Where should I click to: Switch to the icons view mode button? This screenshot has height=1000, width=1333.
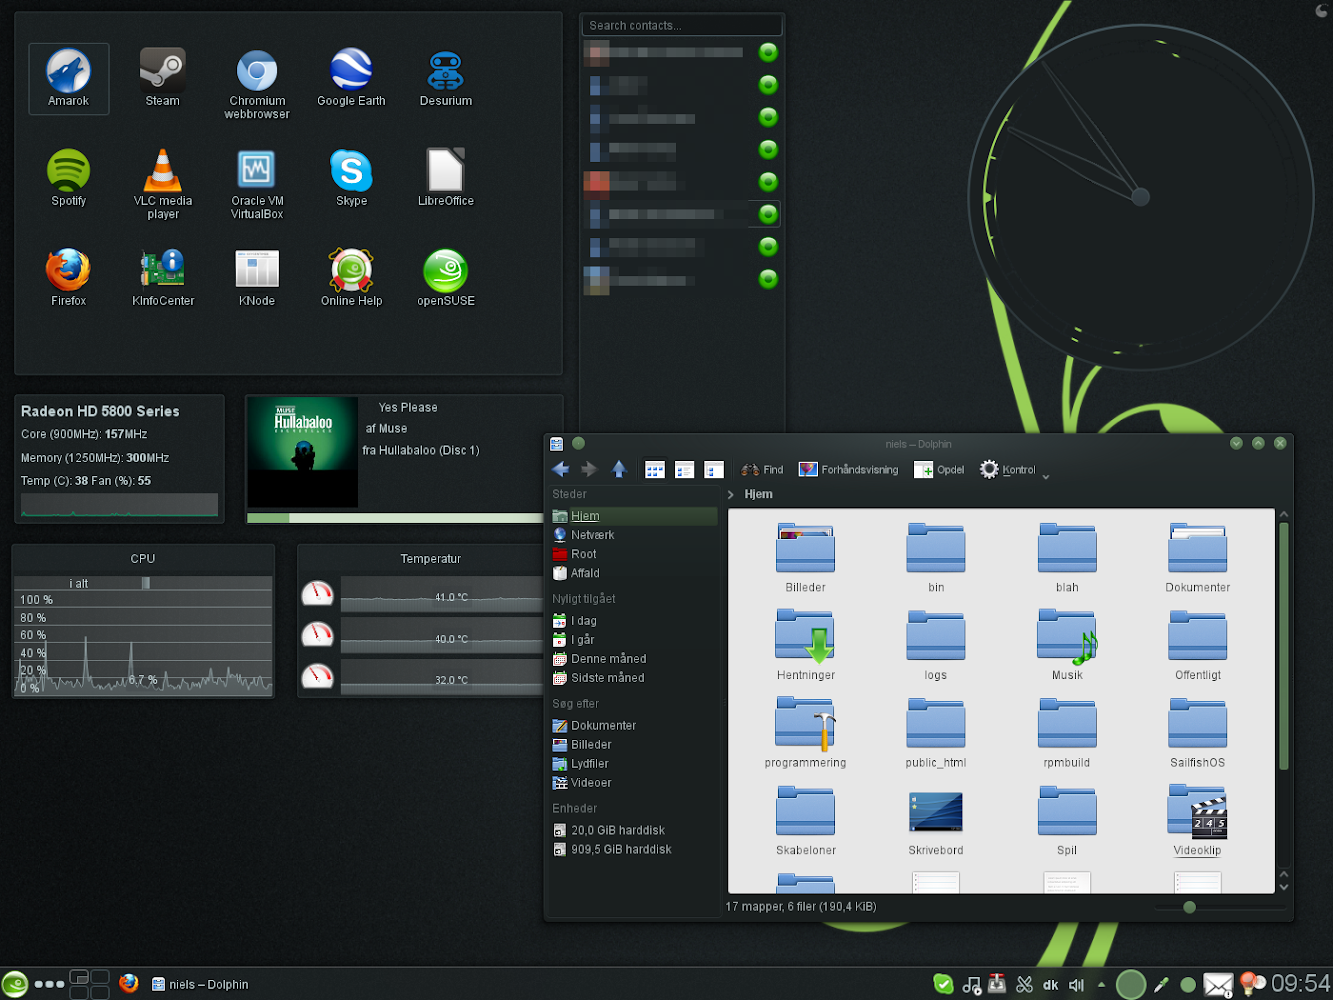(x=655, y=470)
